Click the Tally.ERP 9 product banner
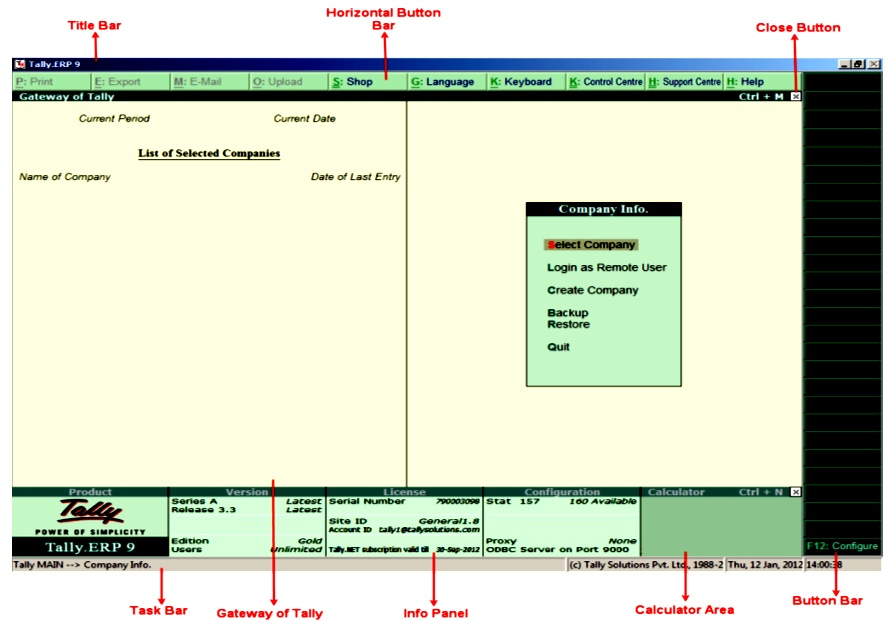 [x=90, y=547]
